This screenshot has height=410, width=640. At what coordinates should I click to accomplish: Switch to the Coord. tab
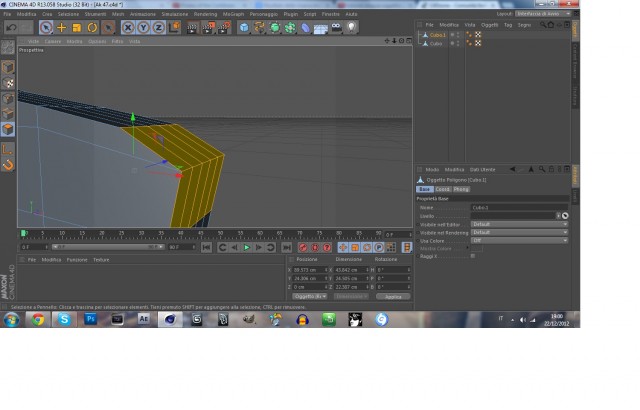pos(442,189)
